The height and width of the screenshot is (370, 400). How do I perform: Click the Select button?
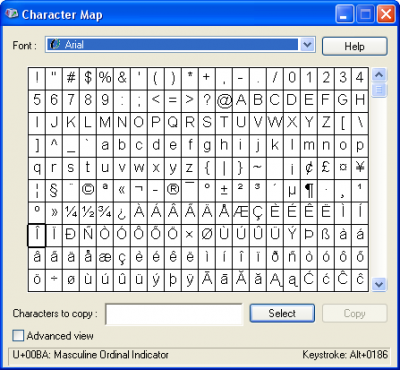(x=282, y=313)
